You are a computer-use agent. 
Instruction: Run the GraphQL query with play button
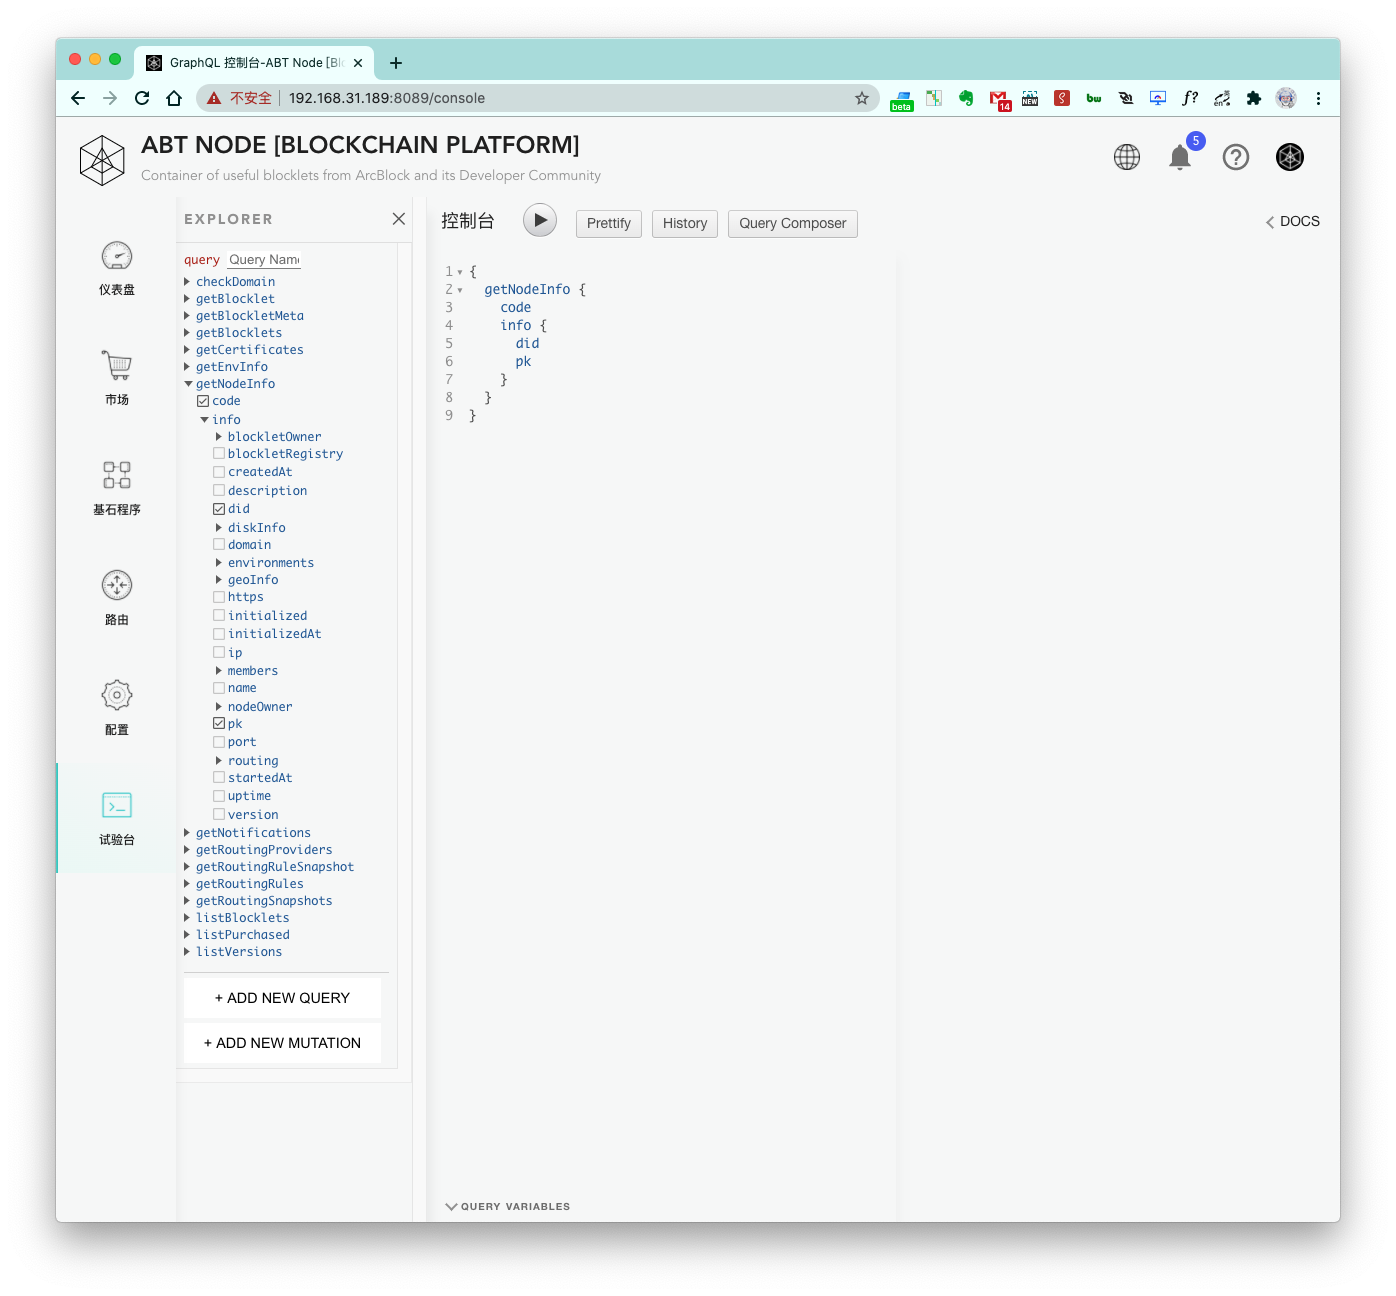pos(540,221)
